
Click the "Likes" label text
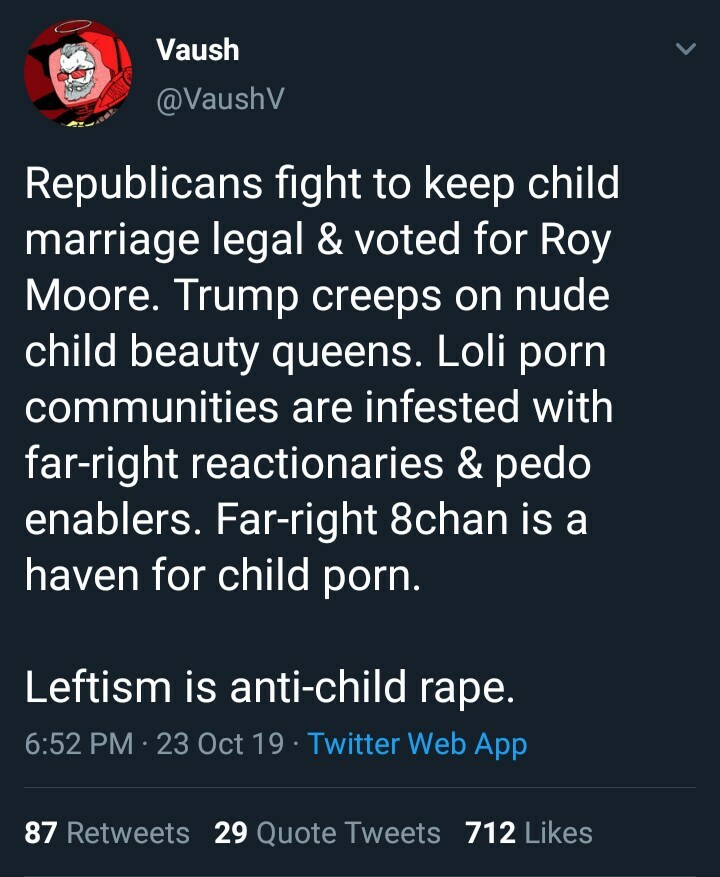pos(558,833)
